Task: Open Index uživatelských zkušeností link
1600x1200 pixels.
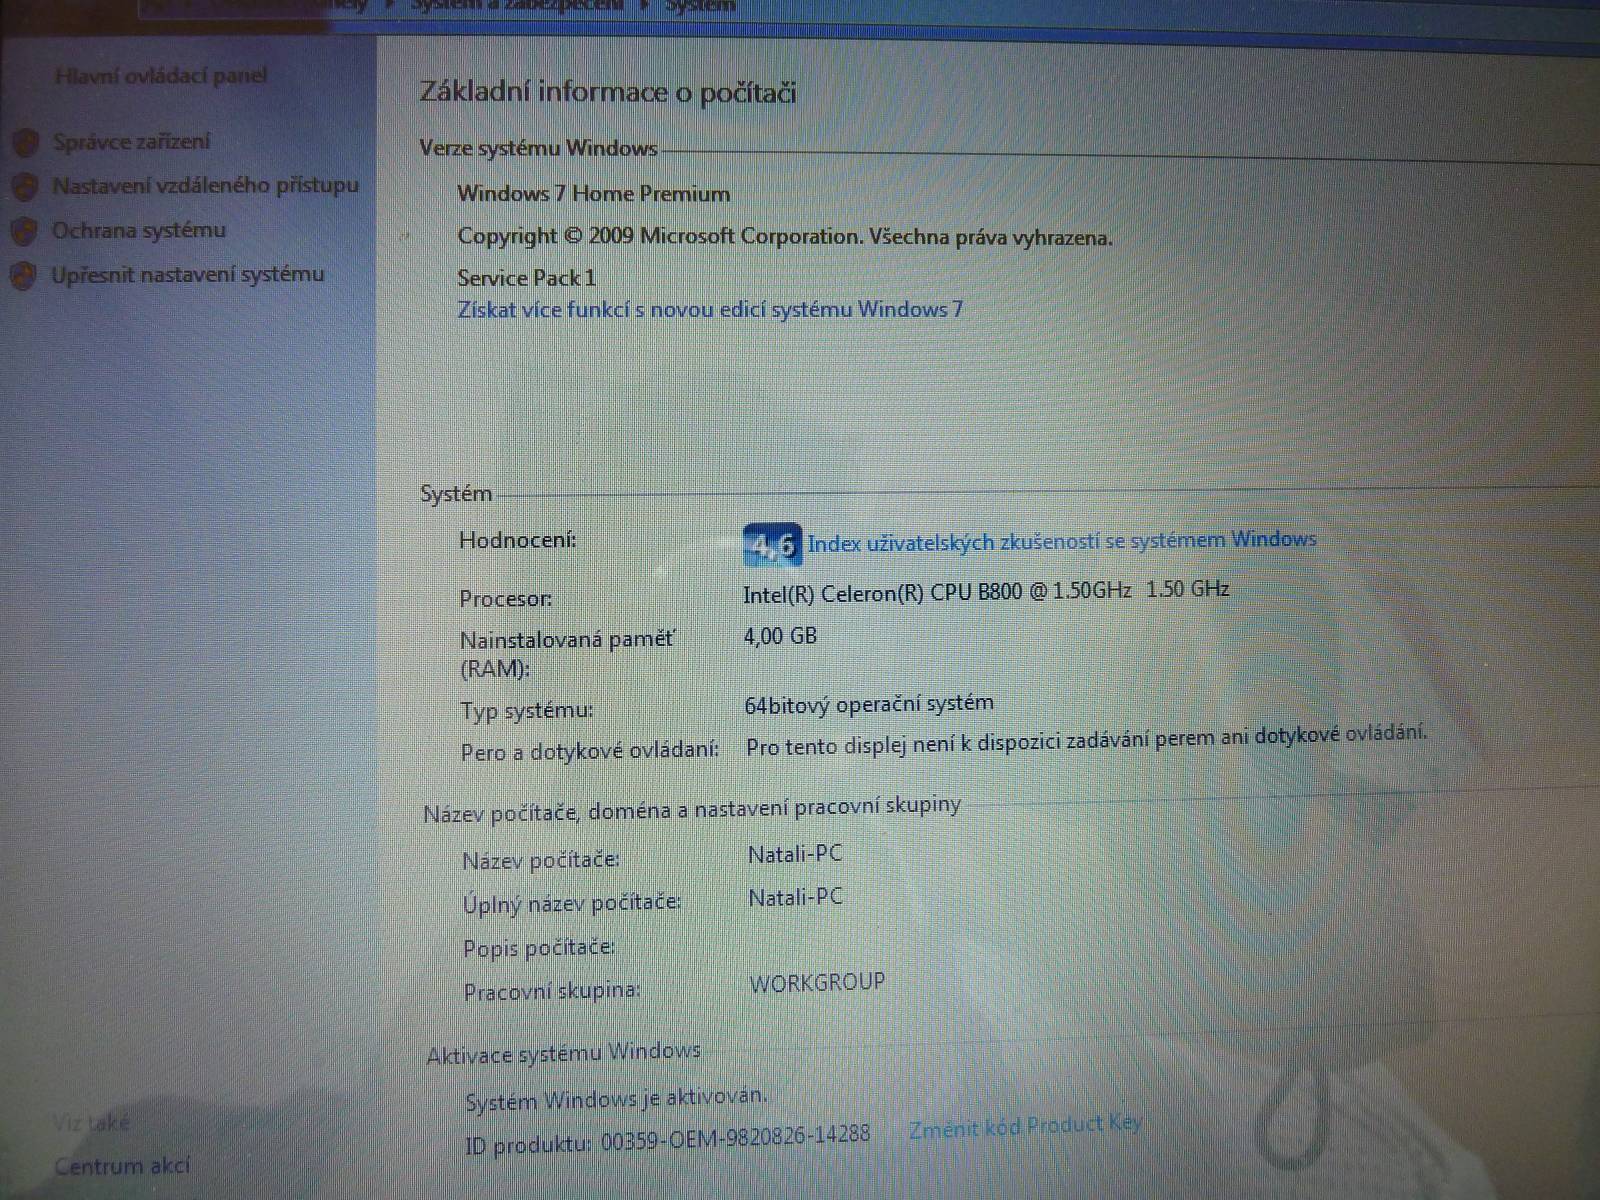Action: [x=1062, y=541]
